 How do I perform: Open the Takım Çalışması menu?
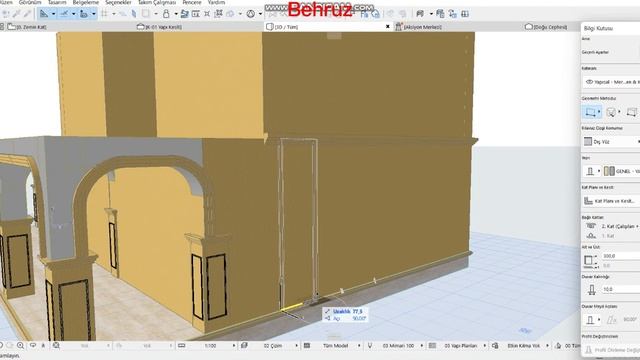157,2
